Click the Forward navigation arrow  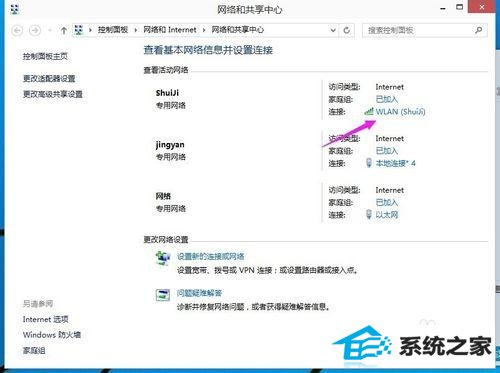pos(35,31)
